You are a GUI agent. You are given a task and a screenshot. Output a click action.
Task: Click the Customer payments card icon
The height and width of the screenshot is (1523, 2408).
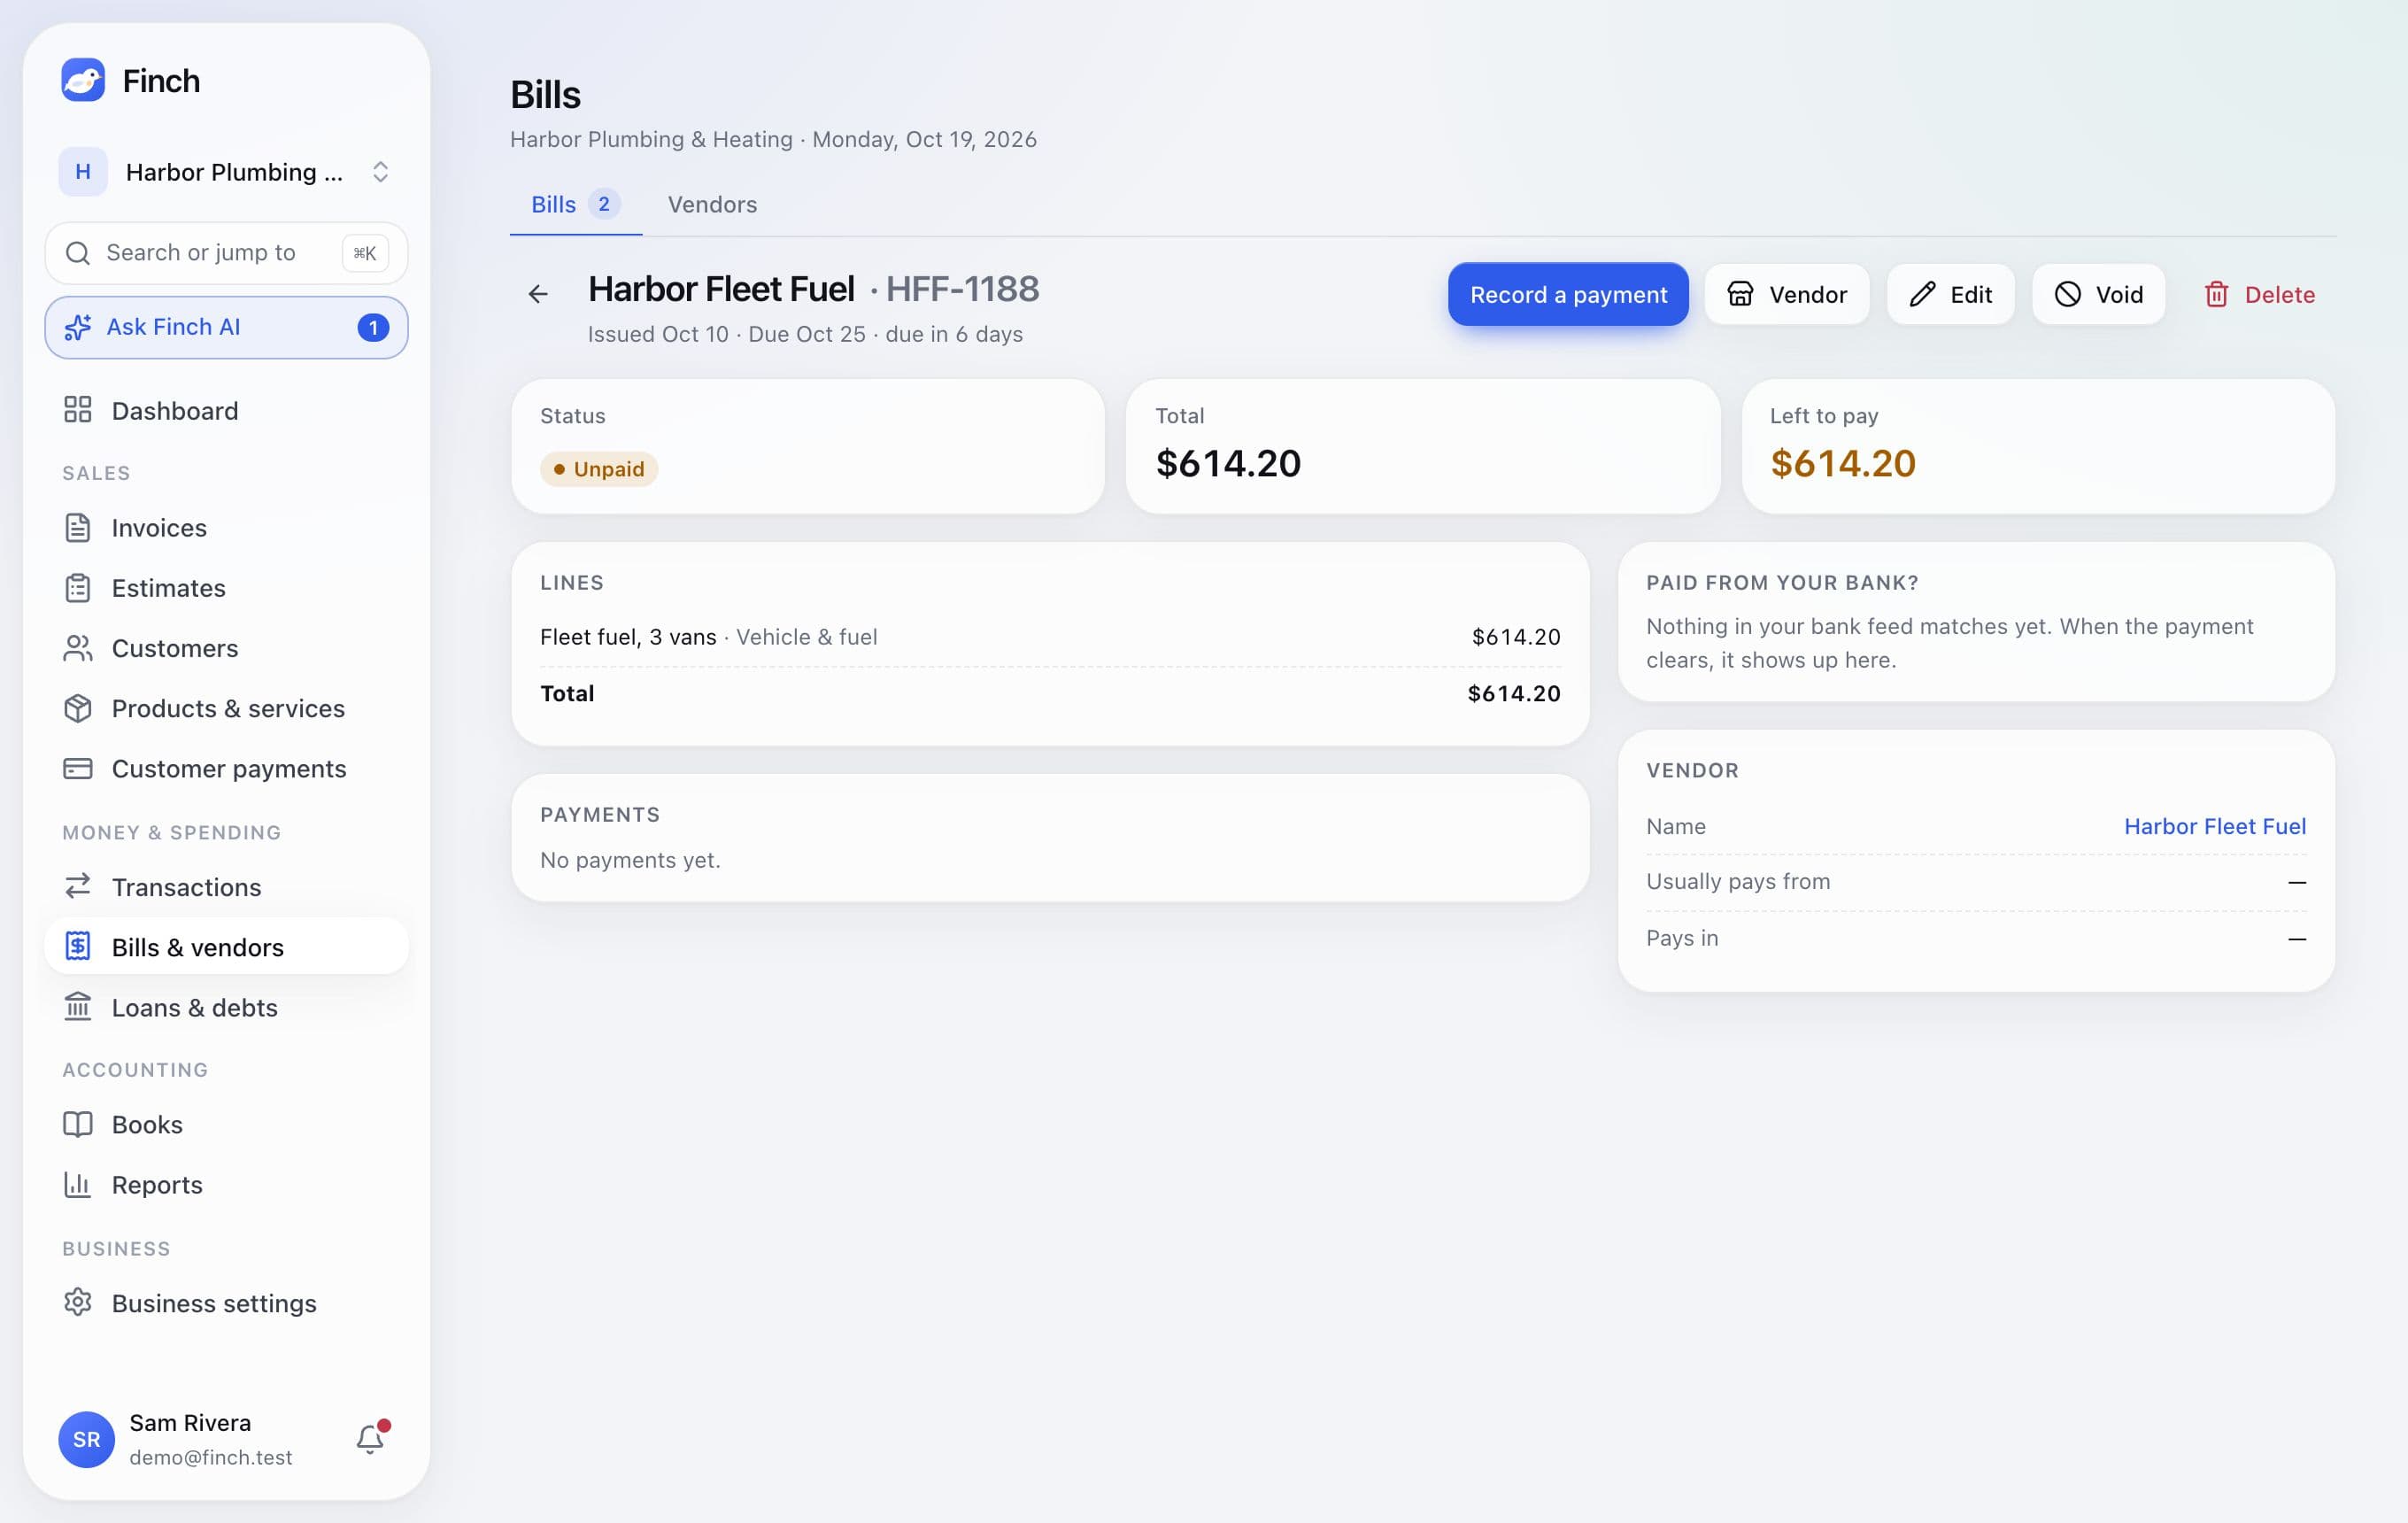(x=78, y=768)
